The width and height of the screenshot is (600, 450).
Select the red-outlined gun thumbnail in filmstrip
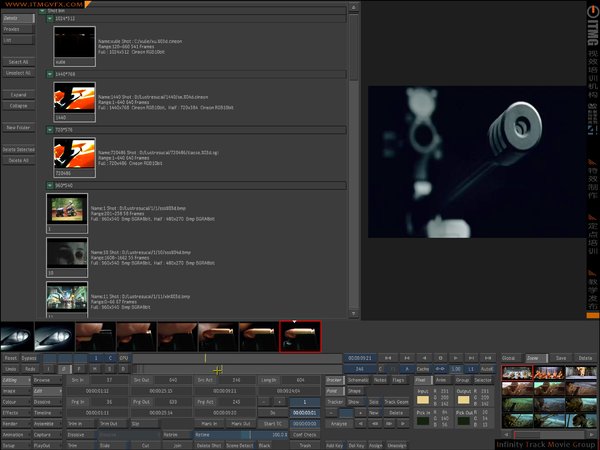[x=300, y=335]
